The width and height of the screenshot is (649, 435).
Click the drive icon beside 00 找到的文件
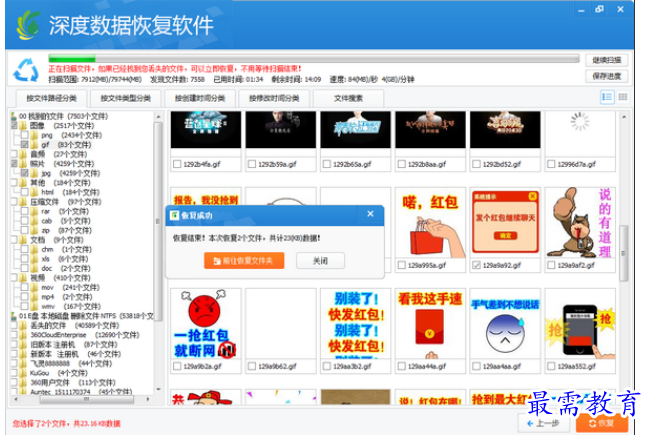point(13,116)
